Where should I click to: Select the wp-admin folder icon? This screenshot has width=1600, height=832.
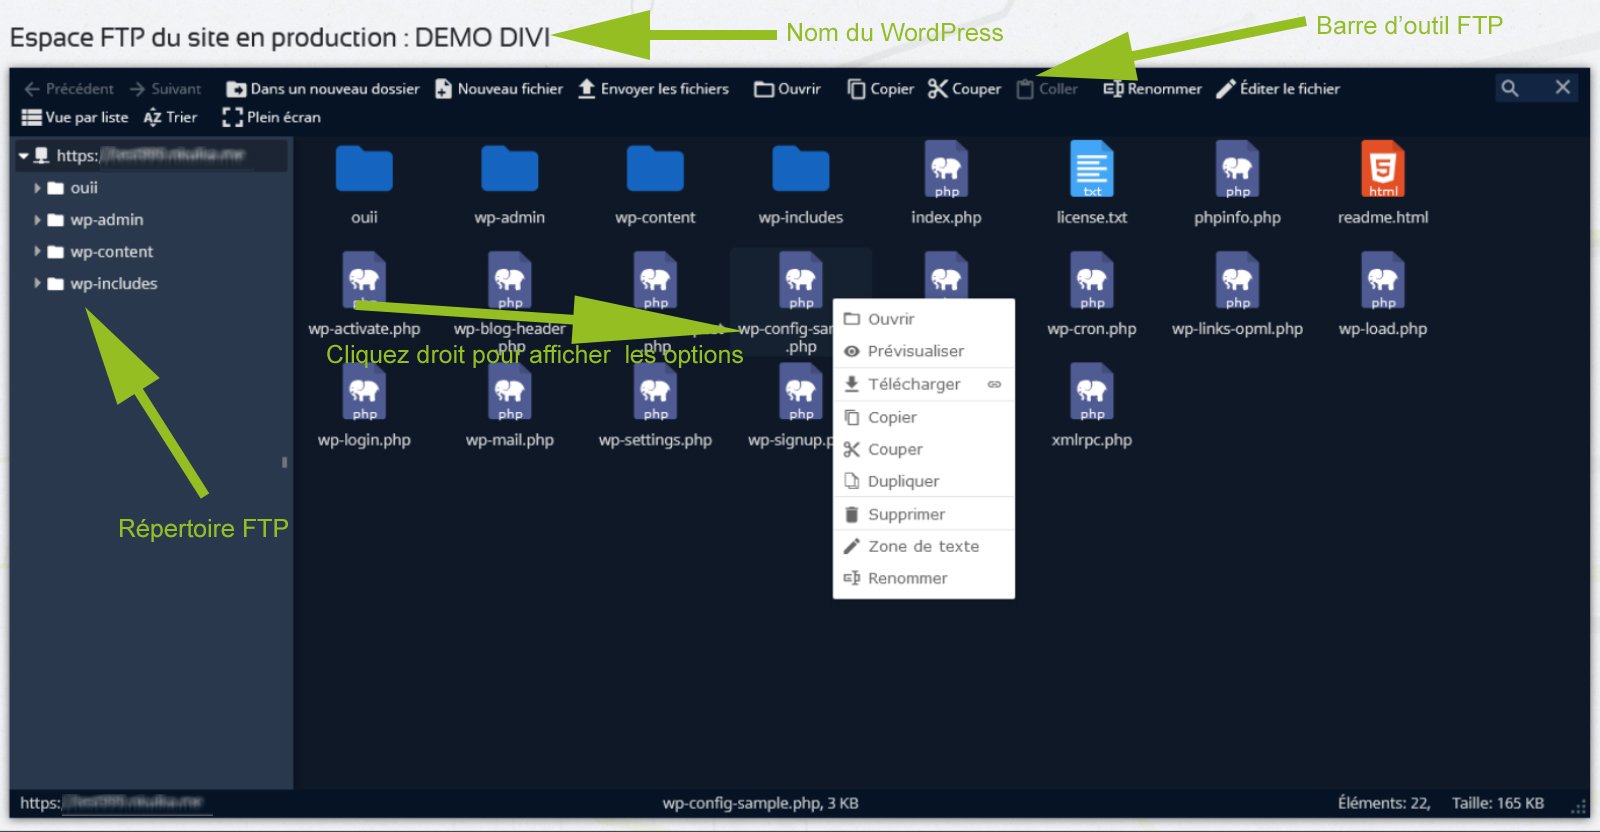[x=510, y=169]
